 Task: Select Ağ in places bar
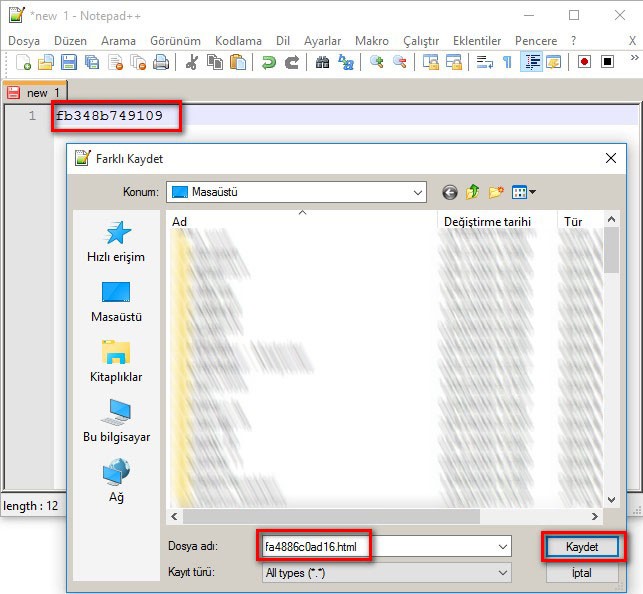(x=116, y=481)
